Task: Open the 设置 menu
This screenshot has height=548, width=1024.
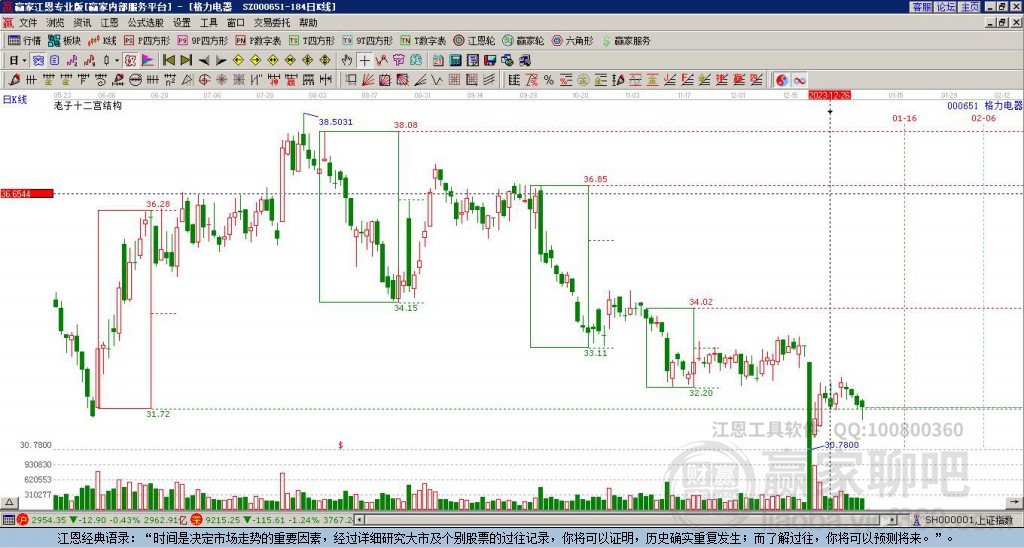Action: 182,23
